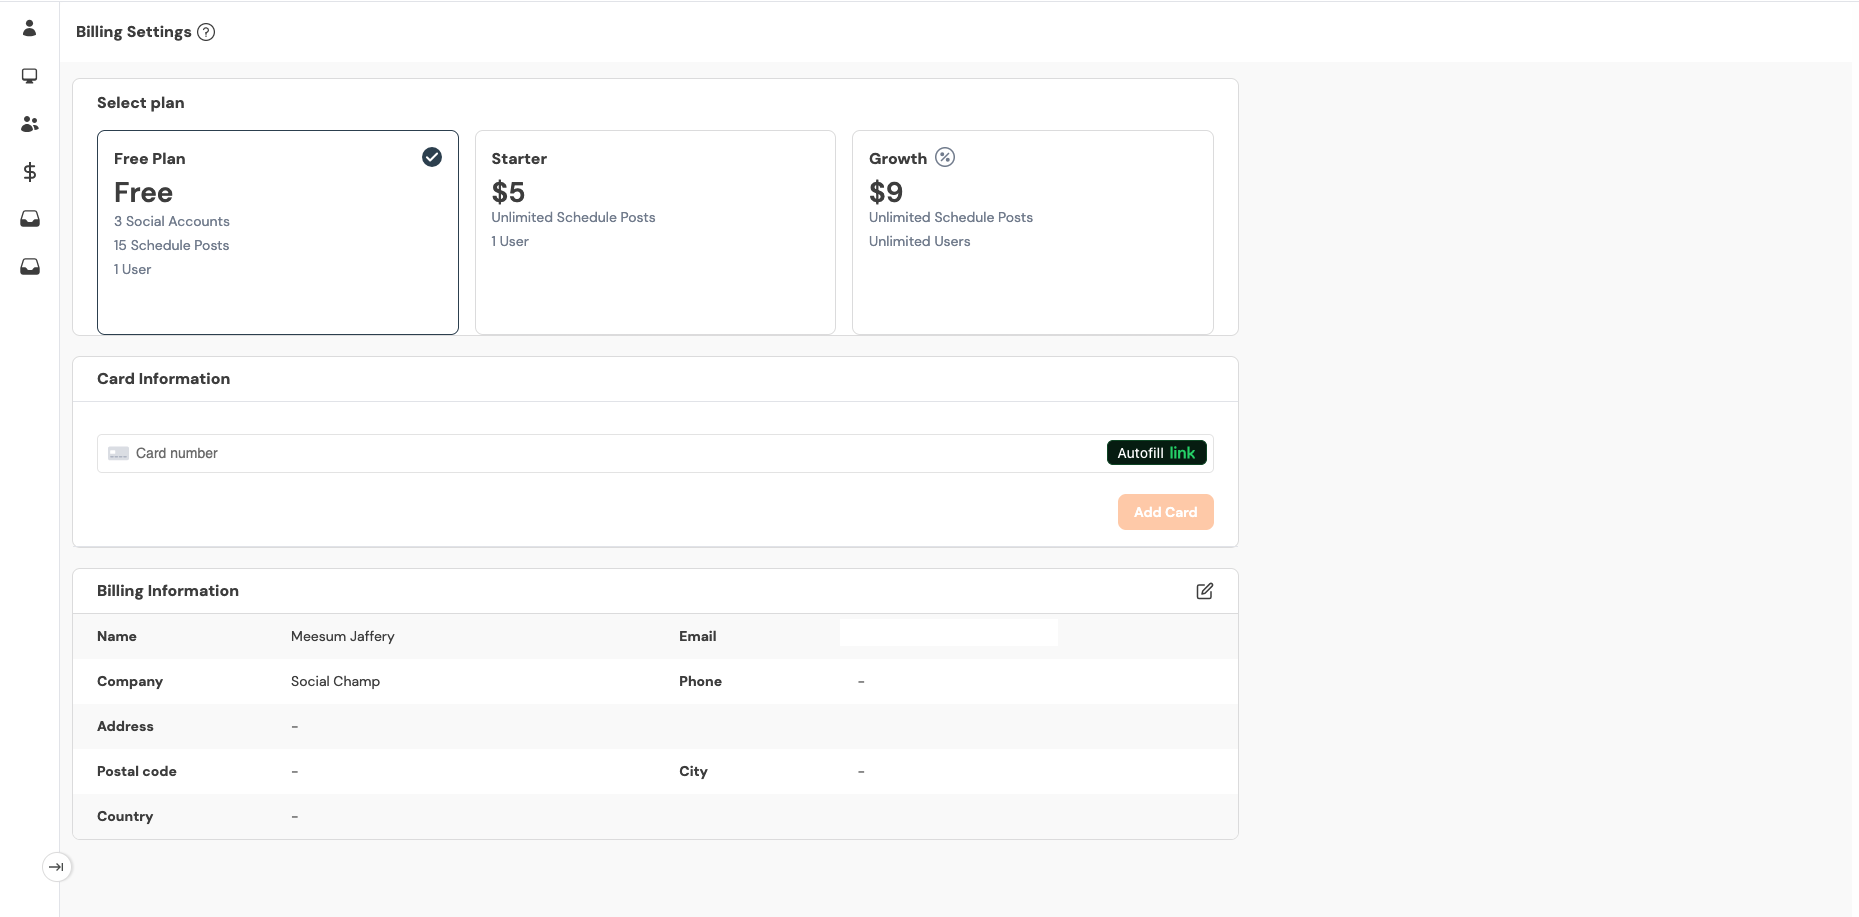Click the Billing Settings page heading
This screenshot has width=1859, height=917.
click(x=133, y=32)
